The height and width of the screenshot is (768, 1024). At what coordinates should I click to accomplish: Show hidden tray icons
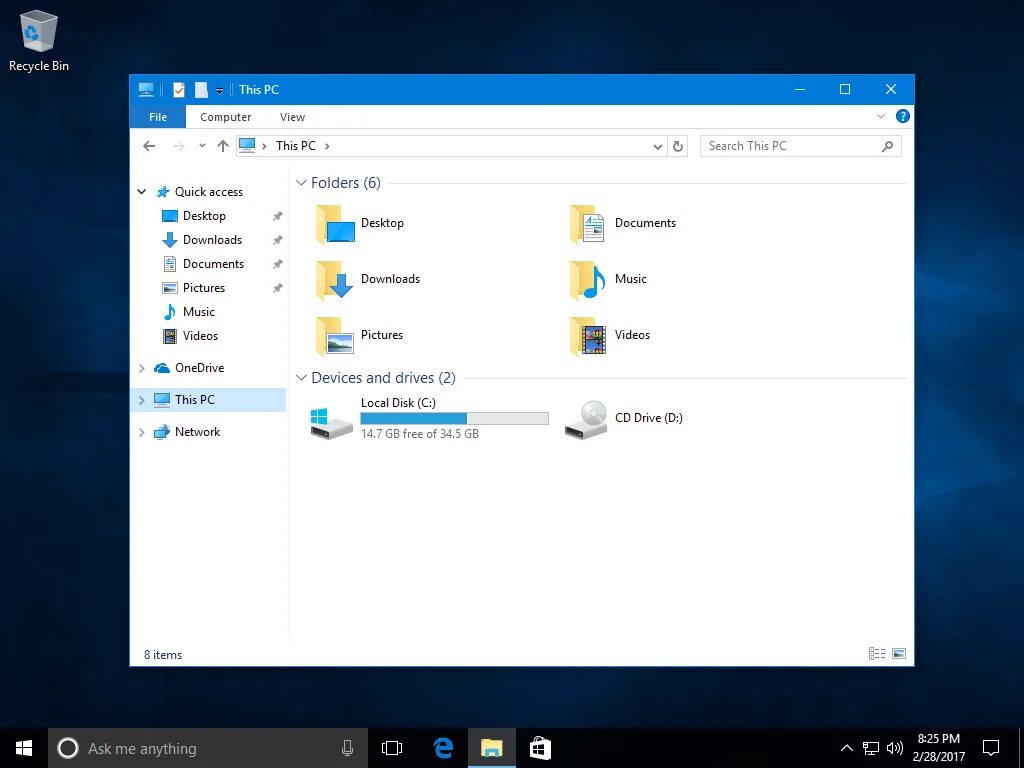click(846, 748)
